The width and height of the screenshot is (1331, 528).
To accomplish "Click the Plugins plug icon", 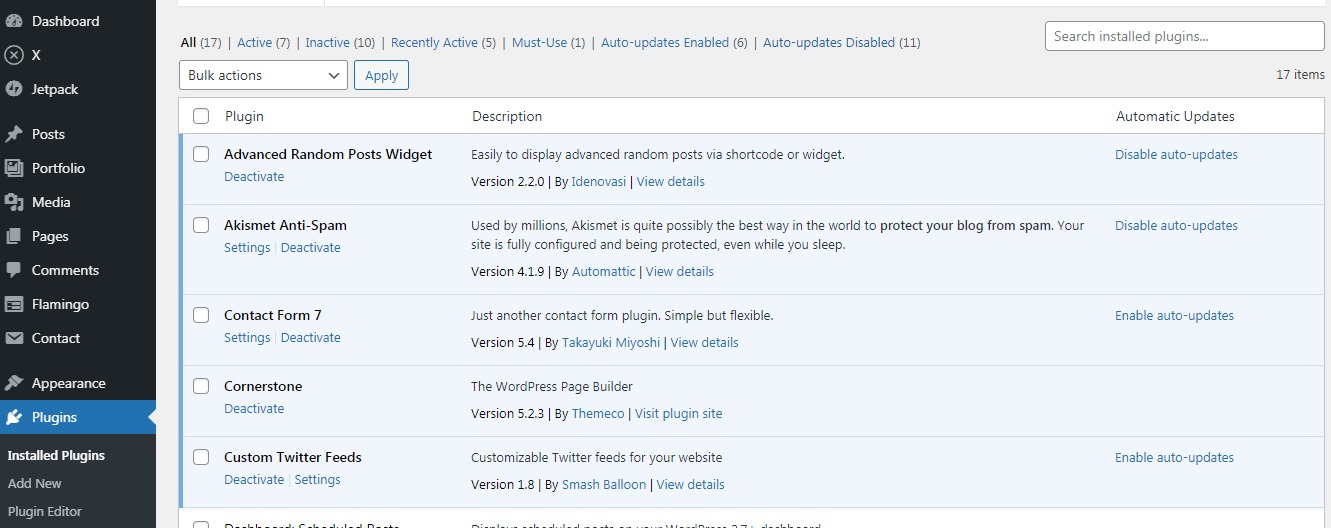I will pos(14,417).
